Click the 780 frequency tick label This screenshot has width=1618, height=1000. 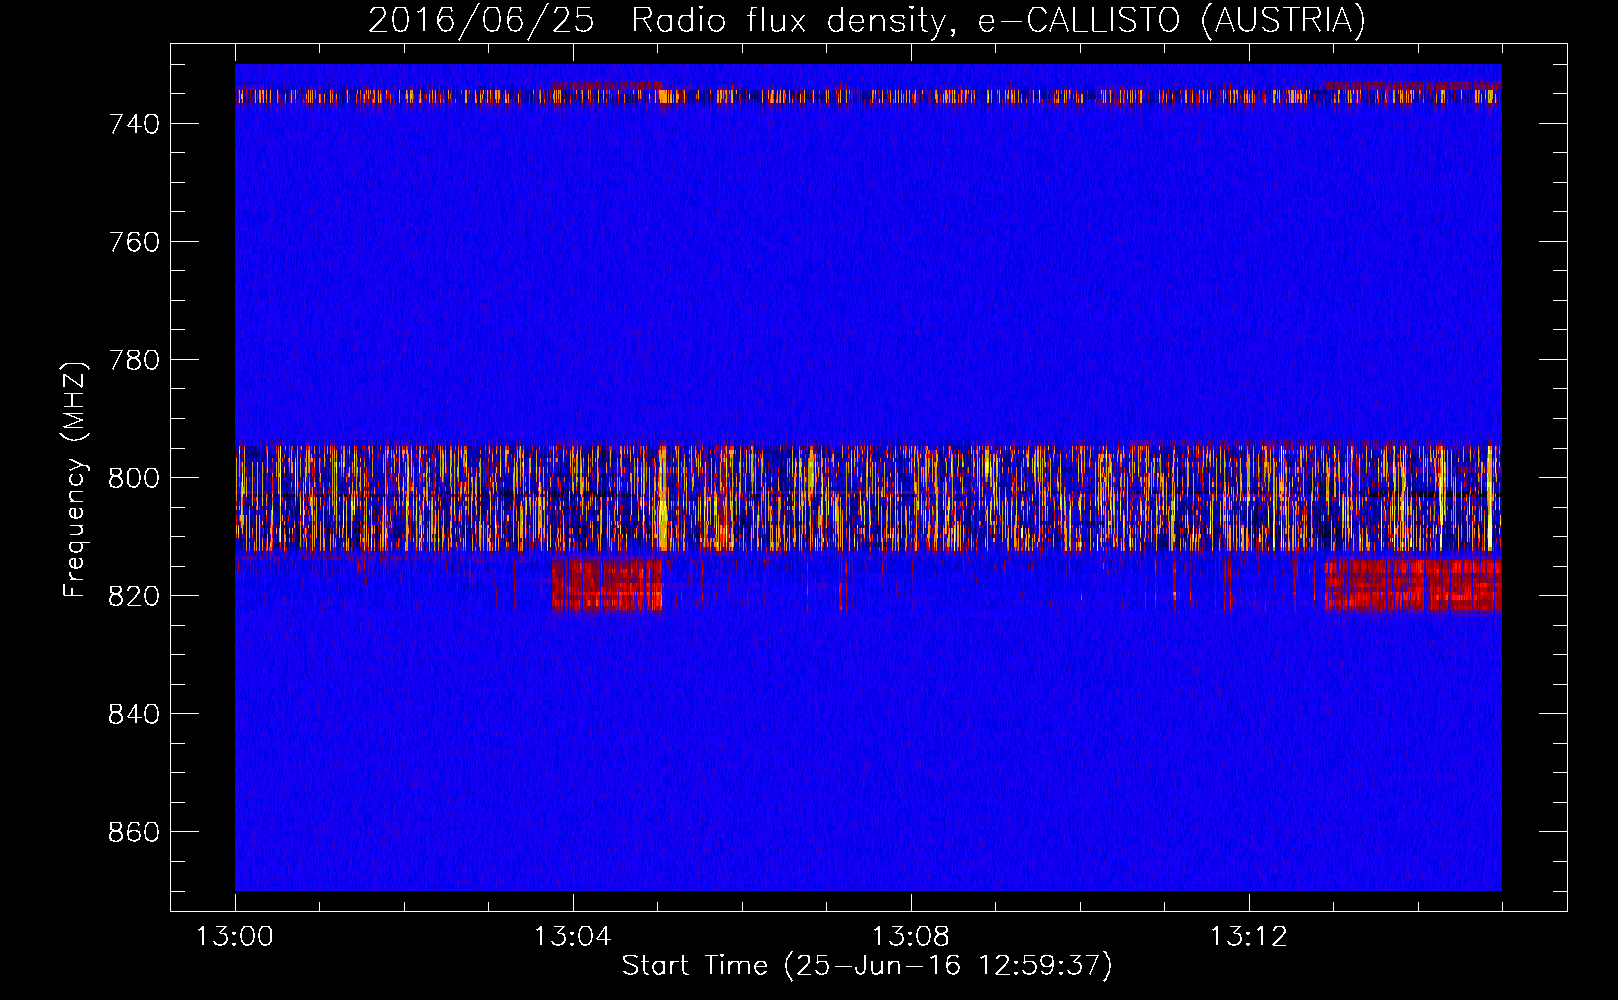point(134,360)
